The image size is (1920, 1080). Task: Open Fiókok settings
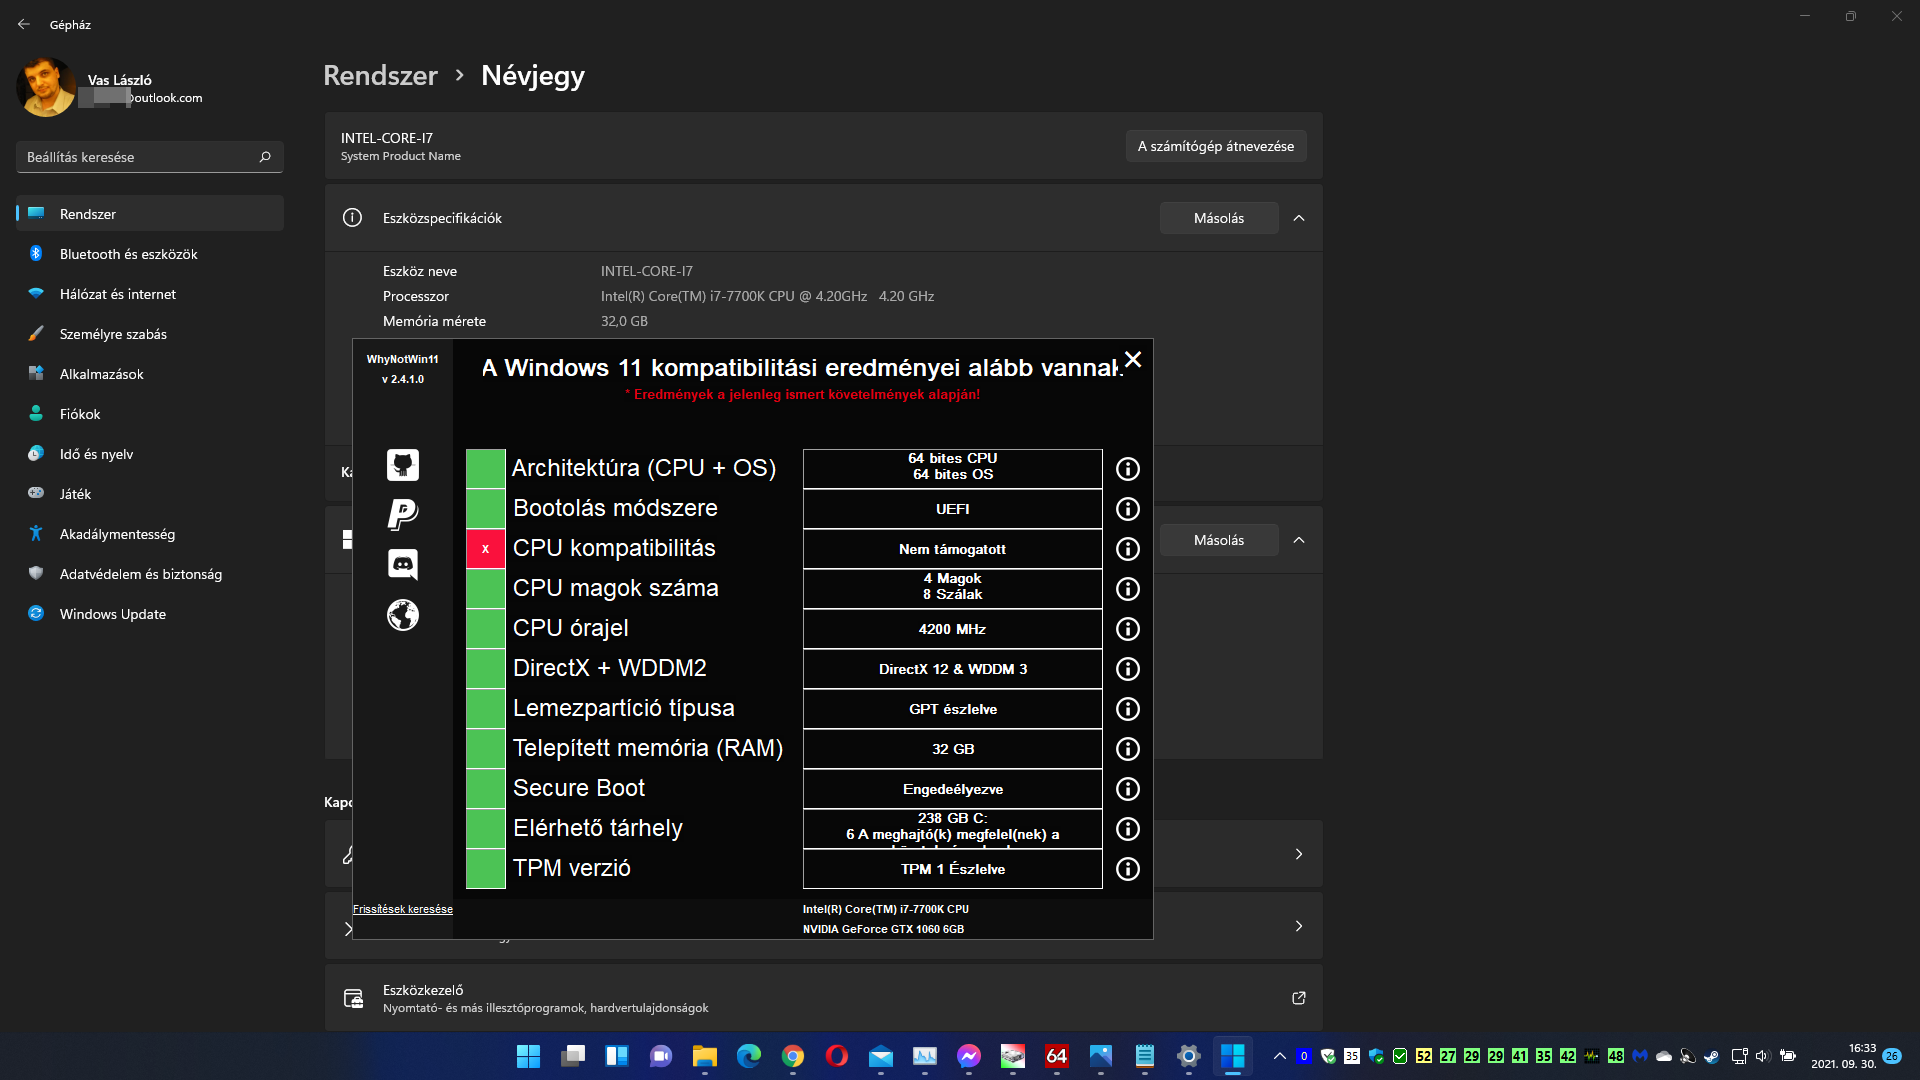click(150, 414)
